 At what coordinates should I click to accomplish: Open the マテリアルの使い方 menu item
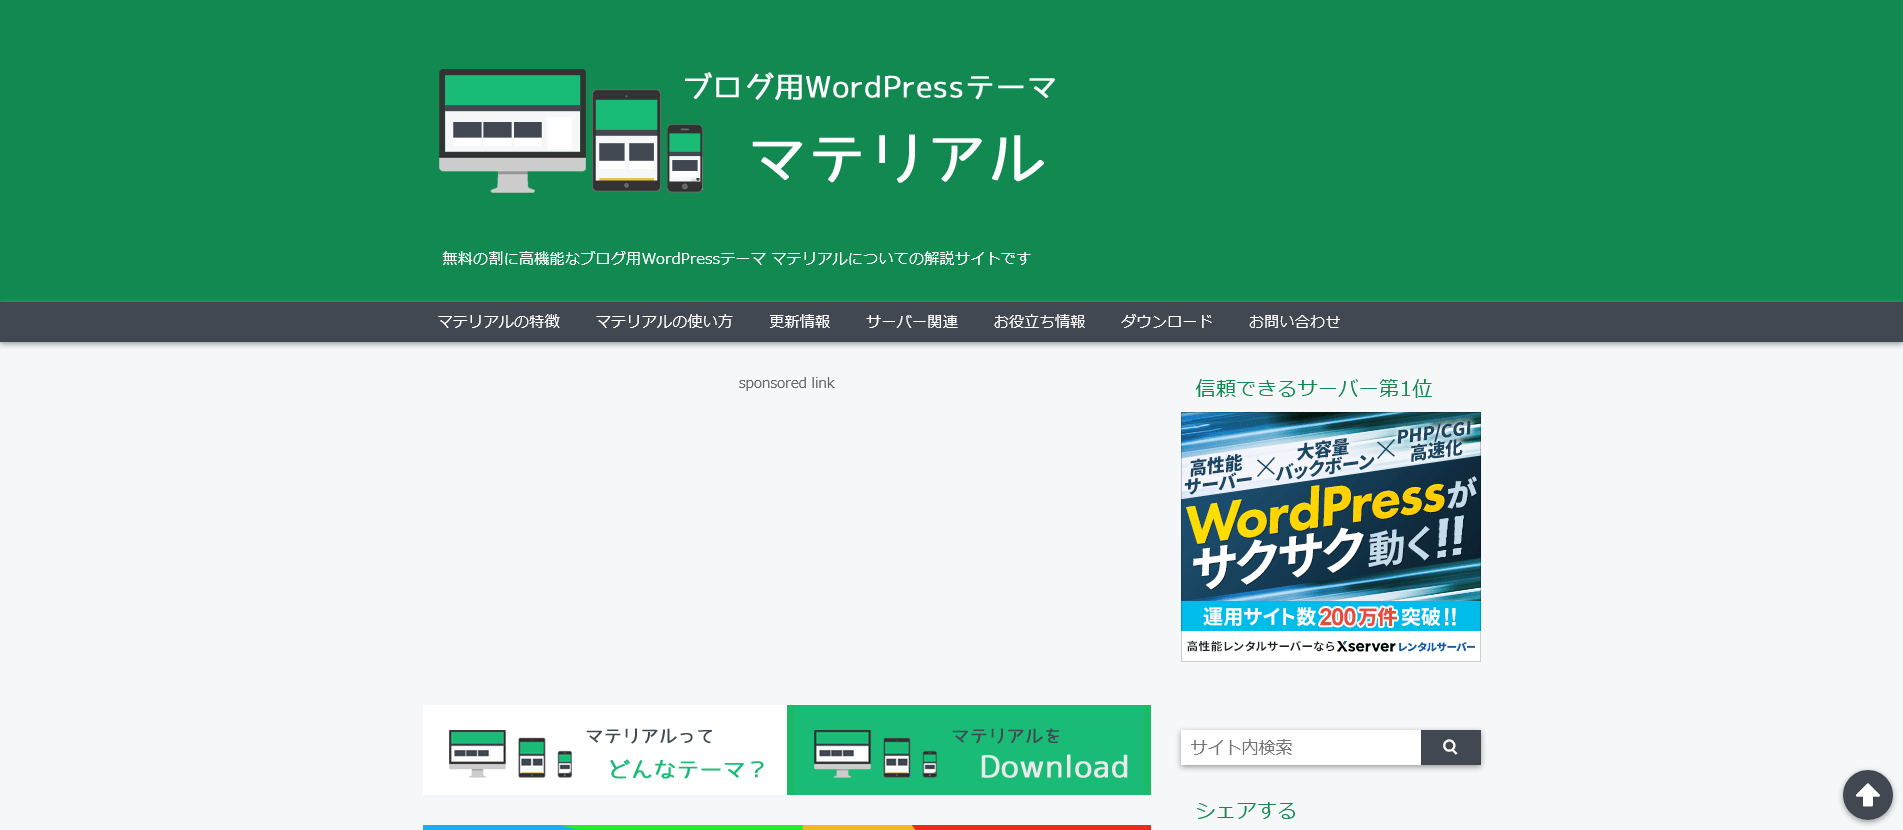point(664,322)
